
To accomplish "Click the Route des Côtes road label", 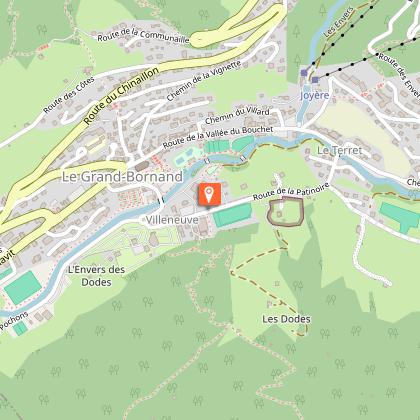I will point(69,95).
